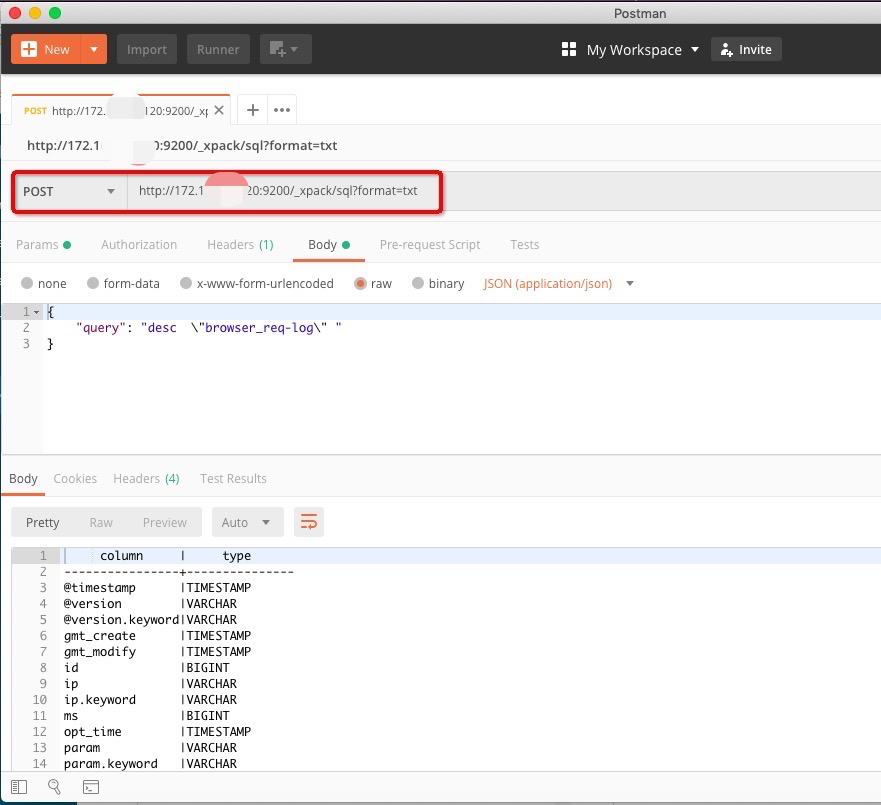
Task: Open the workspace grid icon
Action: click(x=569, y=49)
